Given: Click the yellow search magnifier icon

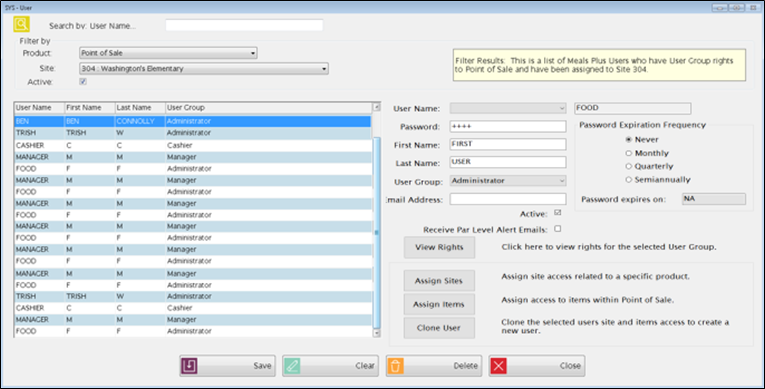Looking at the screenshot, I should 21,24.
